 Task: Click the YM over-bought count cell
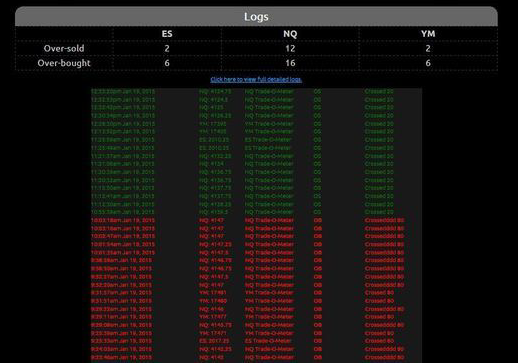point(428,63)
